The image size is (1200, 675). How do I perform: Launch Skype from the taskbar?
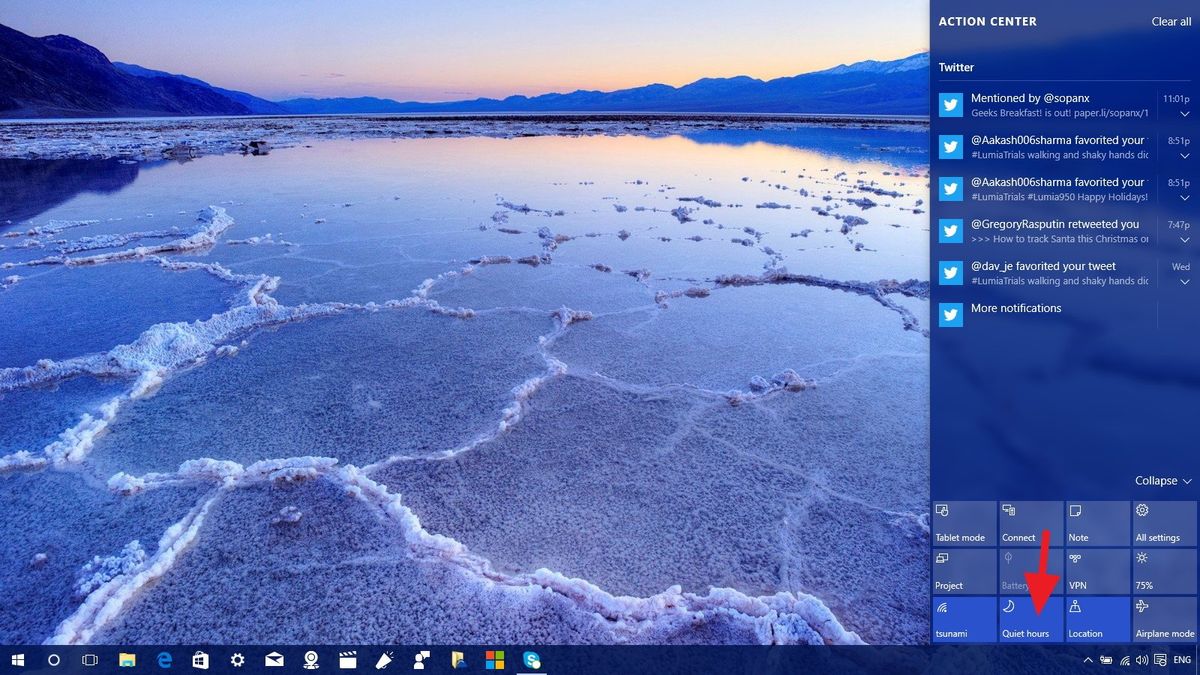[532, 660]
